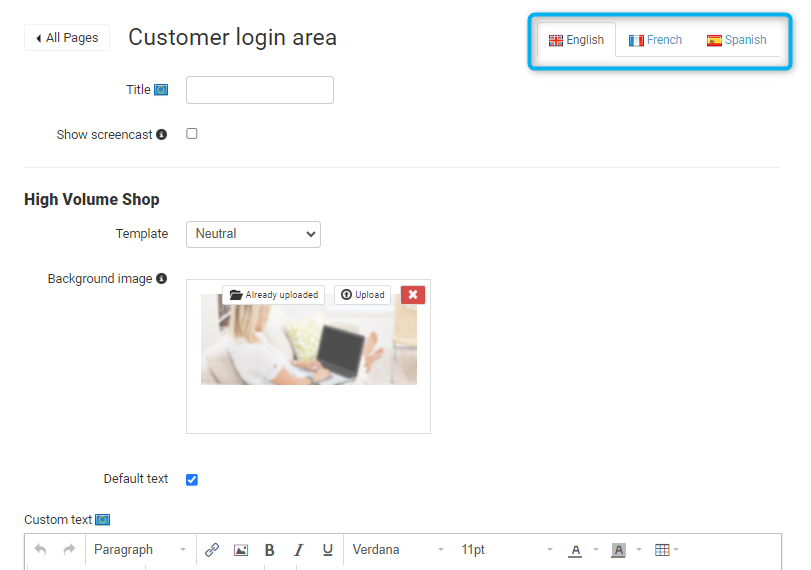Open the Table insert menu
This screenshot has width=811, height=570.
pos(667,550)
